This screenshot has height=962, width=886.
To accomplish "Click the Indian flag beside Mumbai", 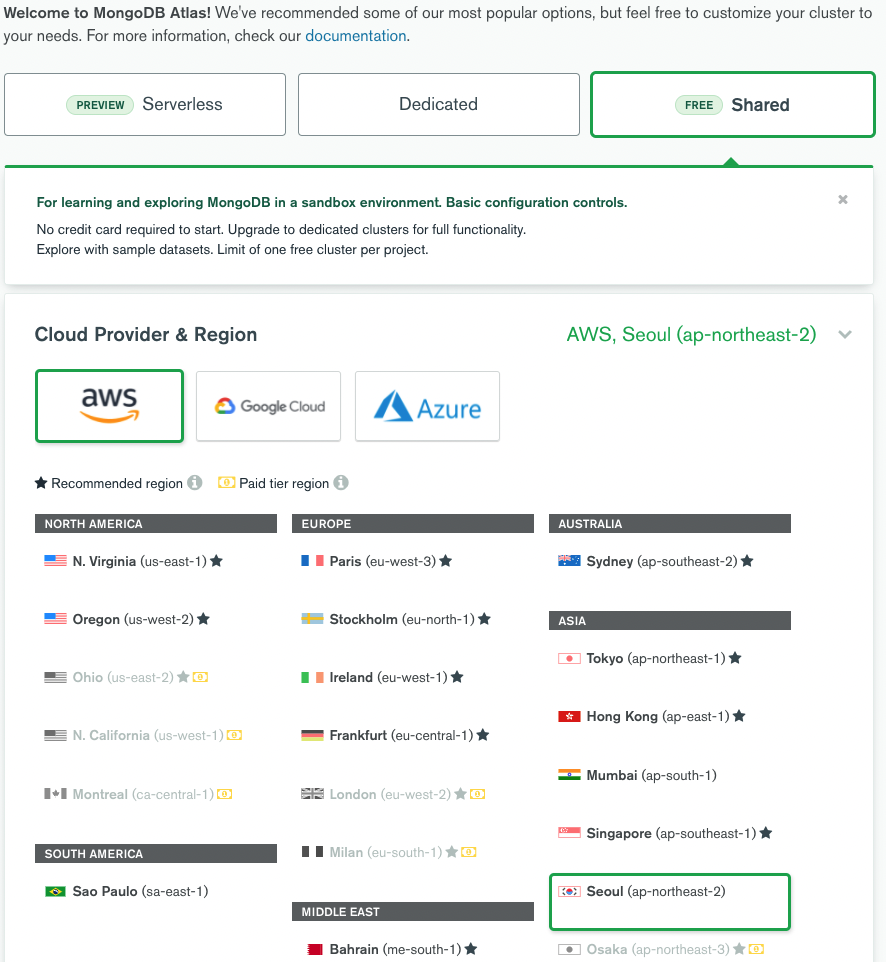I will coord(569,775).
